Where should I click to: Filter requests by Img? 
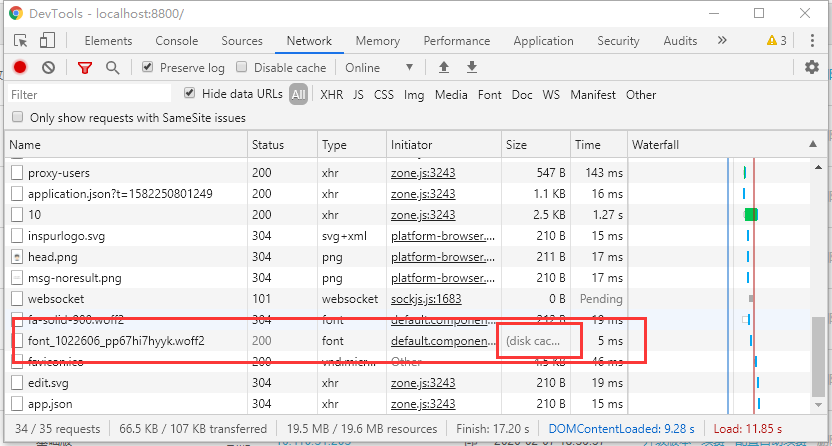414,94
